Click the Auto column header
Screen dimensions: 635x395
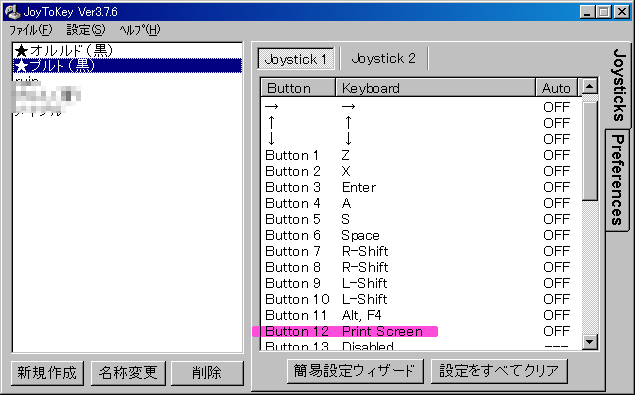[556, 88]
